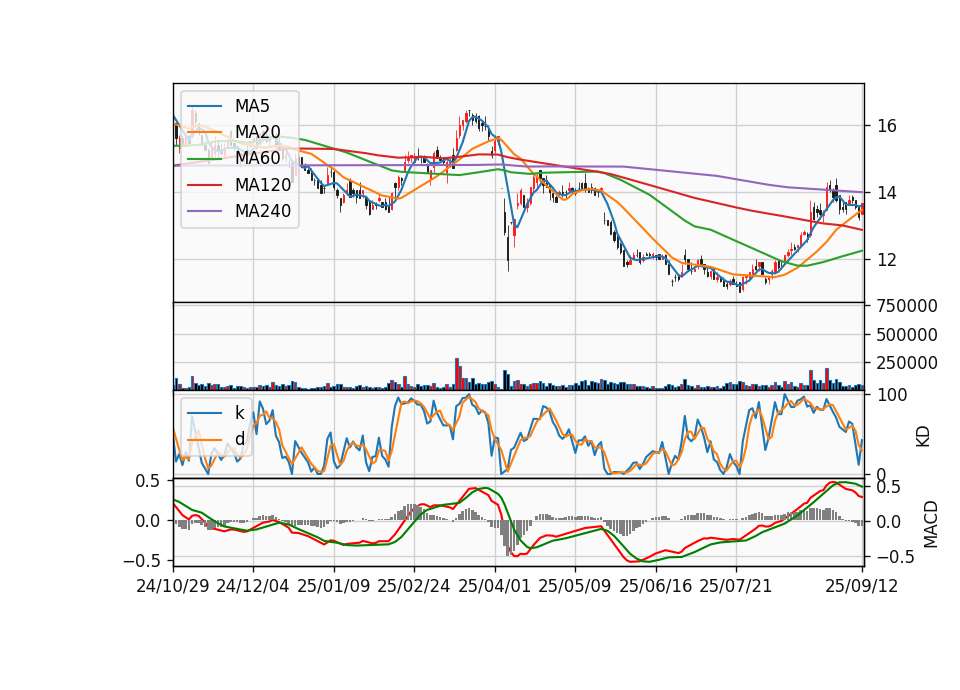
Task: Click the KD axis value 100
Action: coord(892,395)
